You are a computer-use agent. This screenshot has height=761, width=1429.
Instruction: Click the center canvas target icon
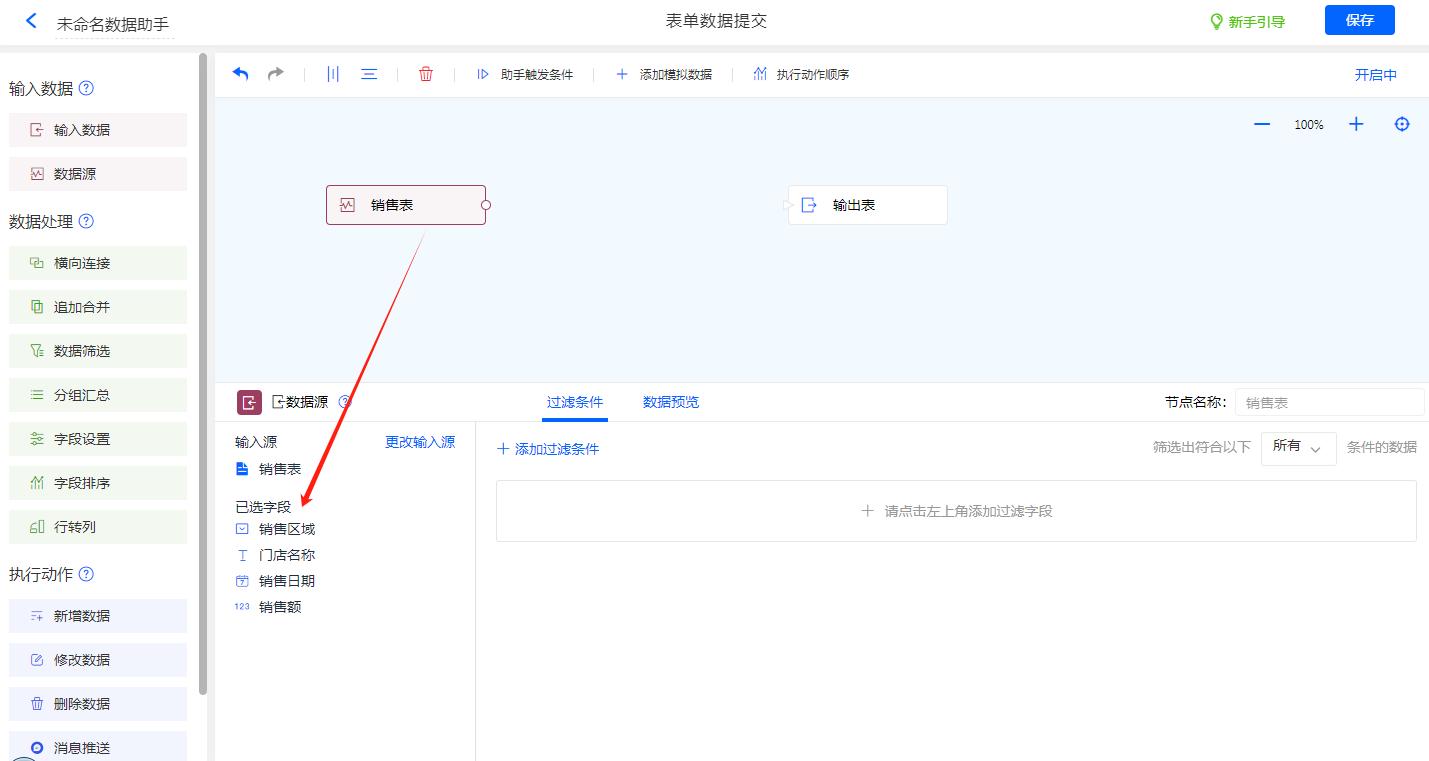[x=1402, y=124]
